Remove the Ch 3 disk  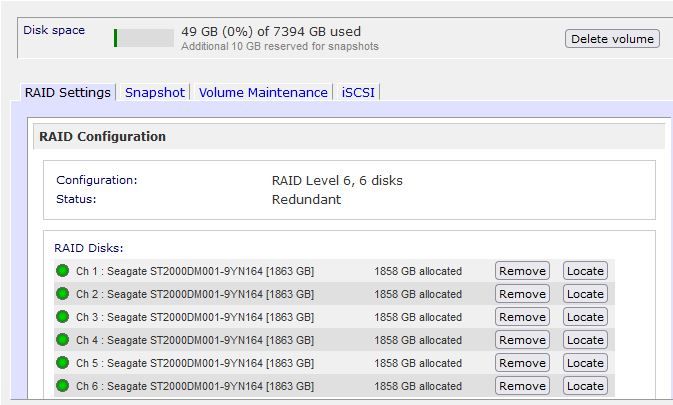coord(522,317)
